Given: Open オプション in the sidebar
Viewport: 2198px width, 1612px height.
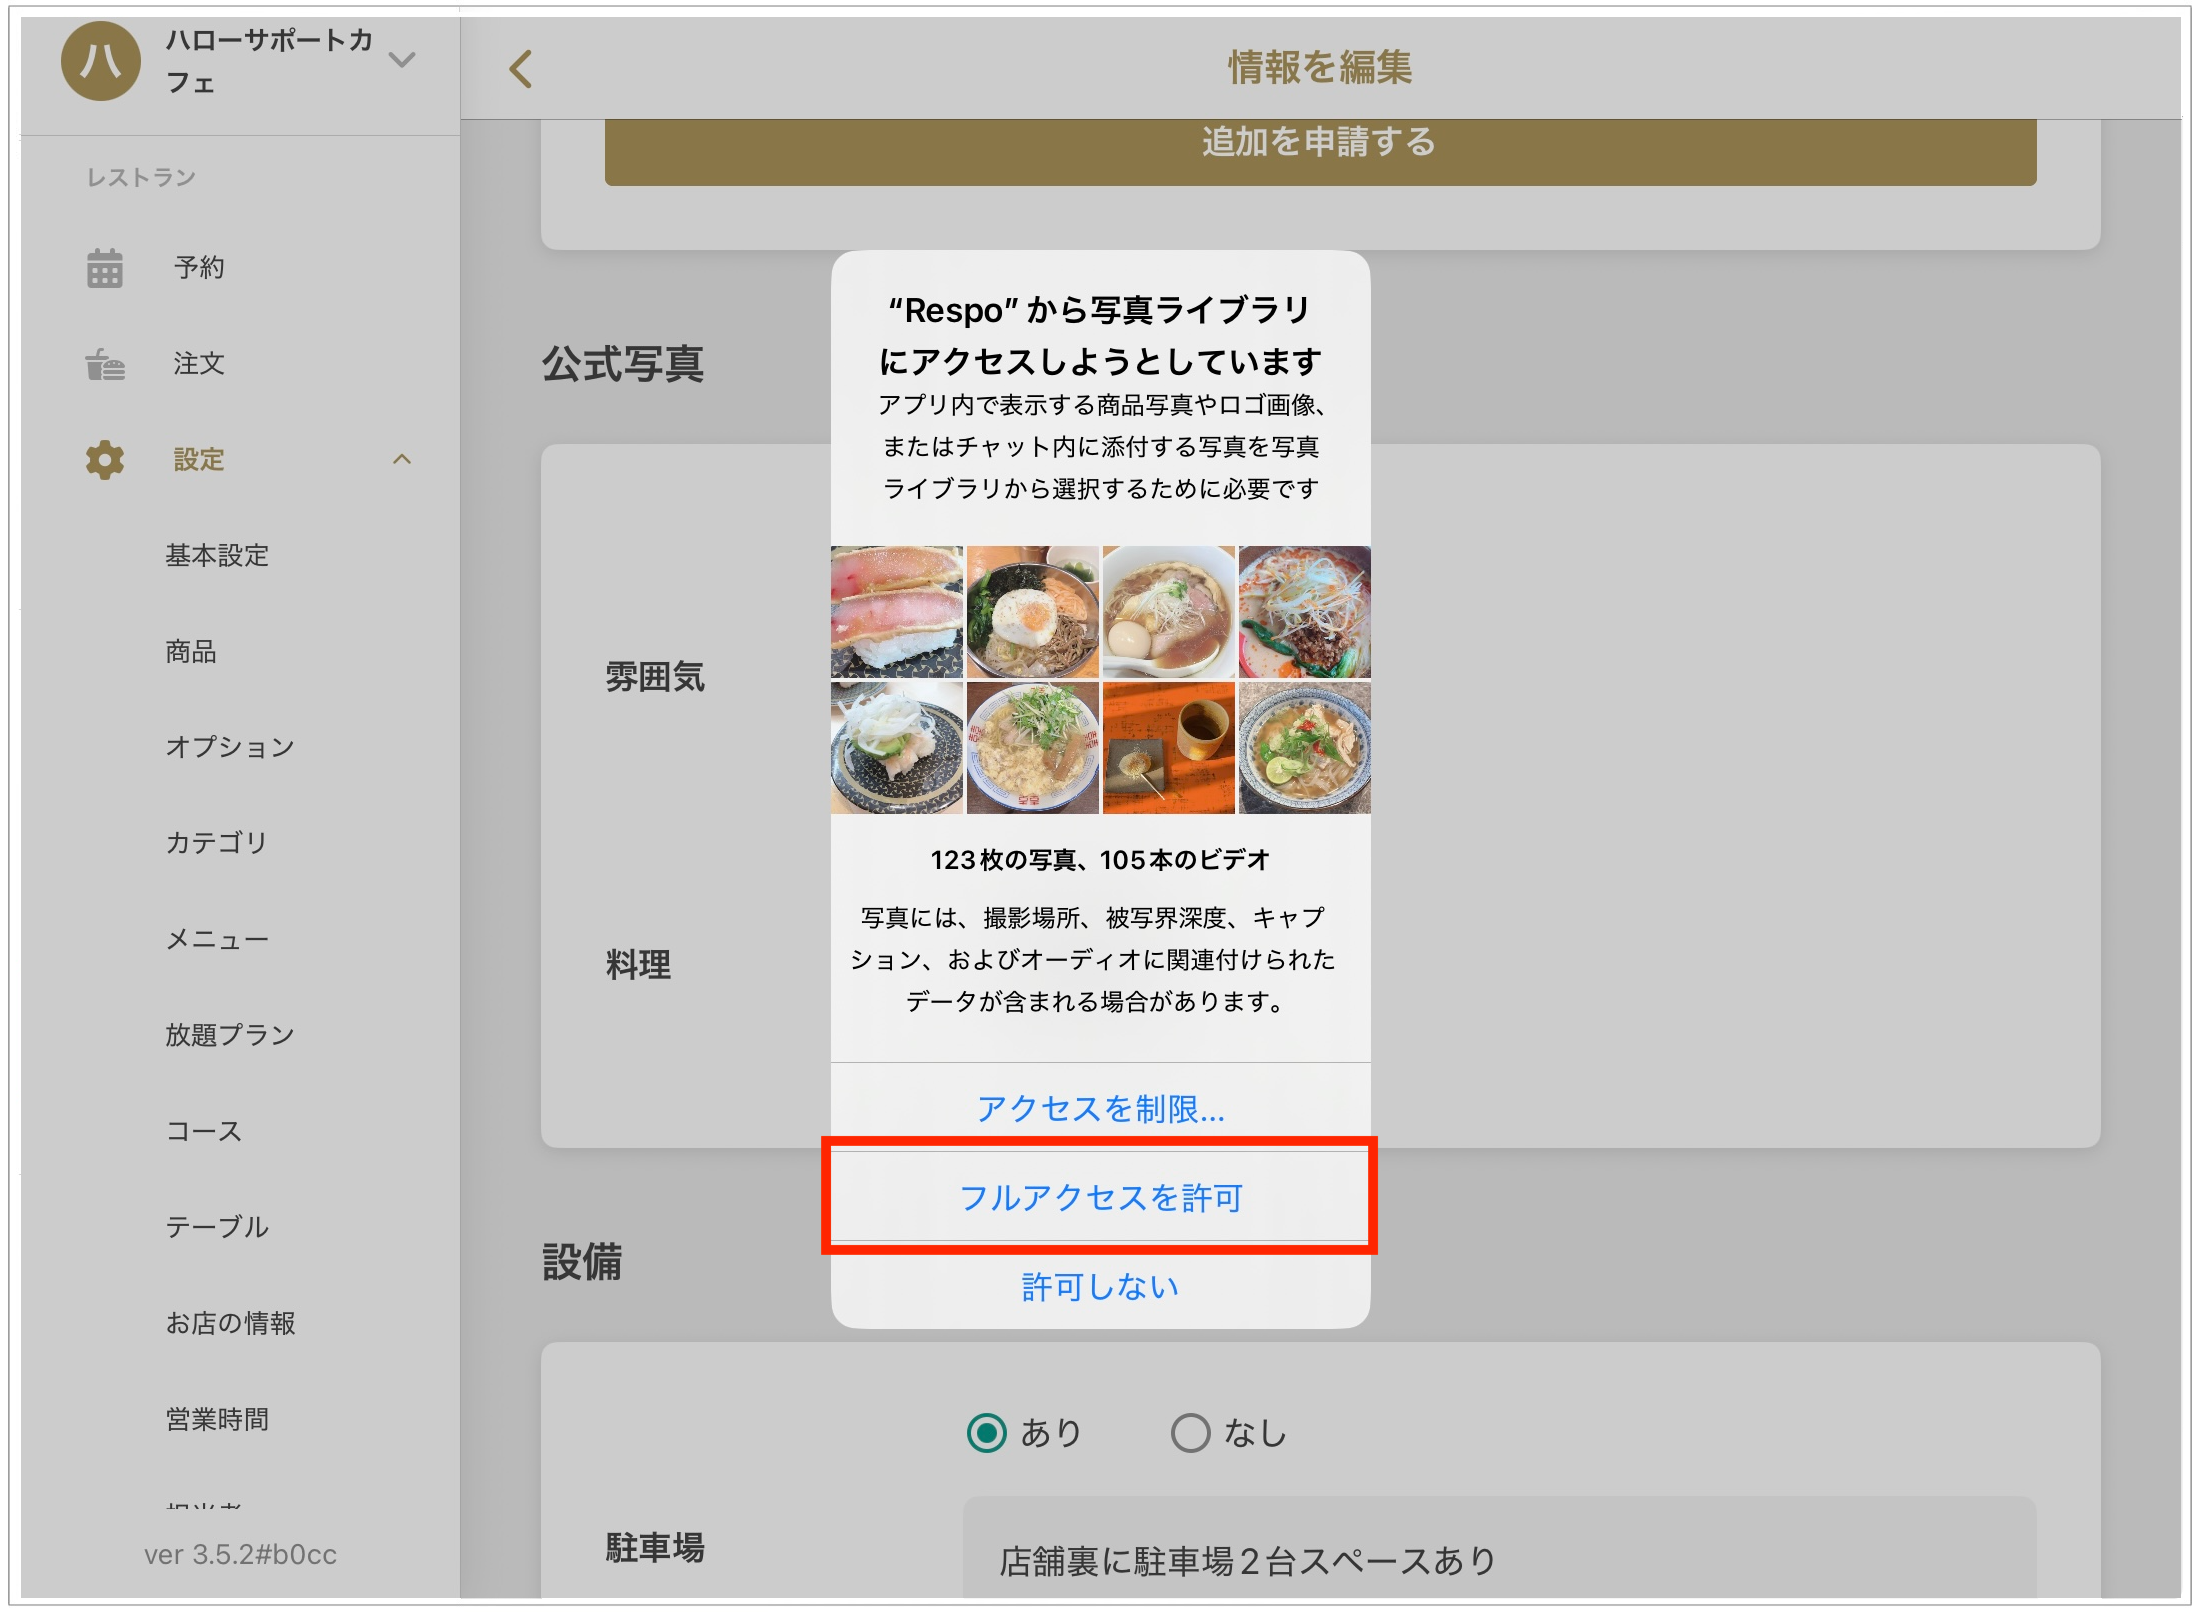Looking at the screenshot, I should pos(230,748).
